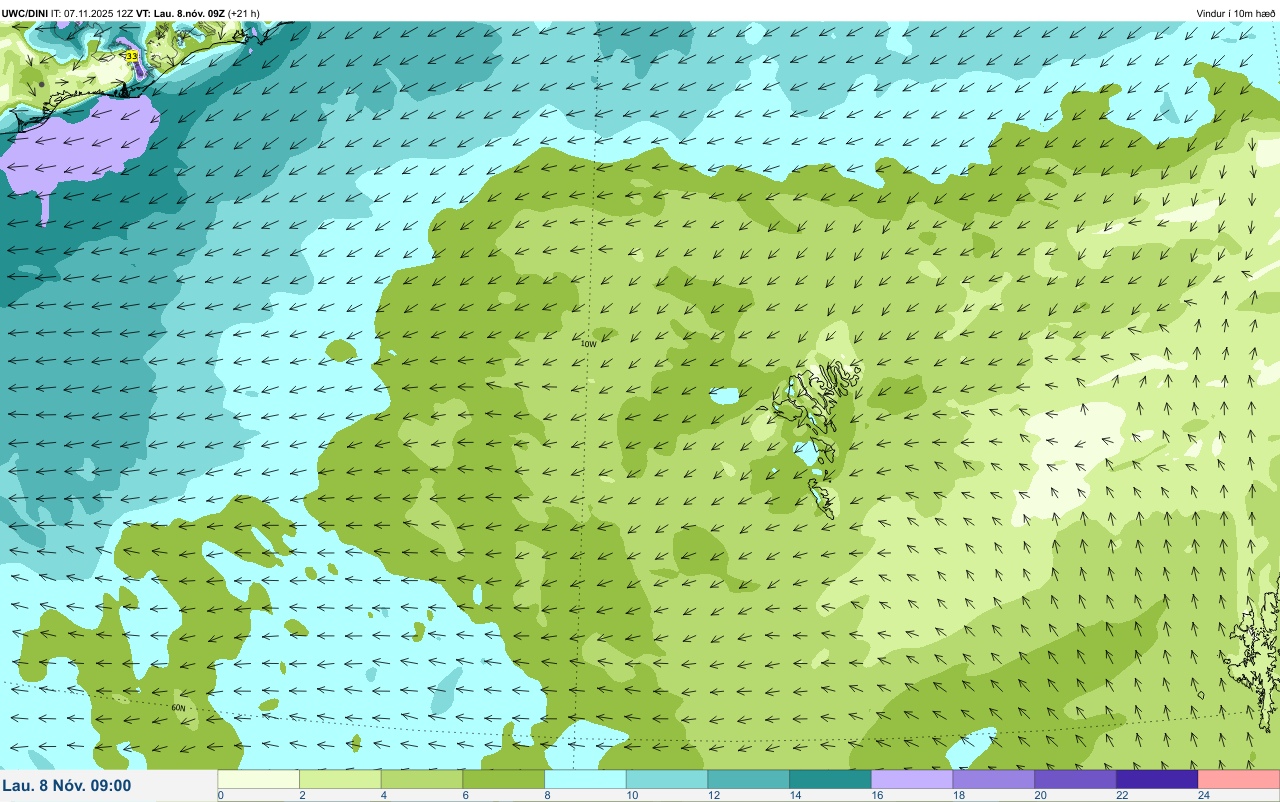The image size is (1280, 802).
Task: Click the 10–12 light teal legend swatch
Action: 667,779
